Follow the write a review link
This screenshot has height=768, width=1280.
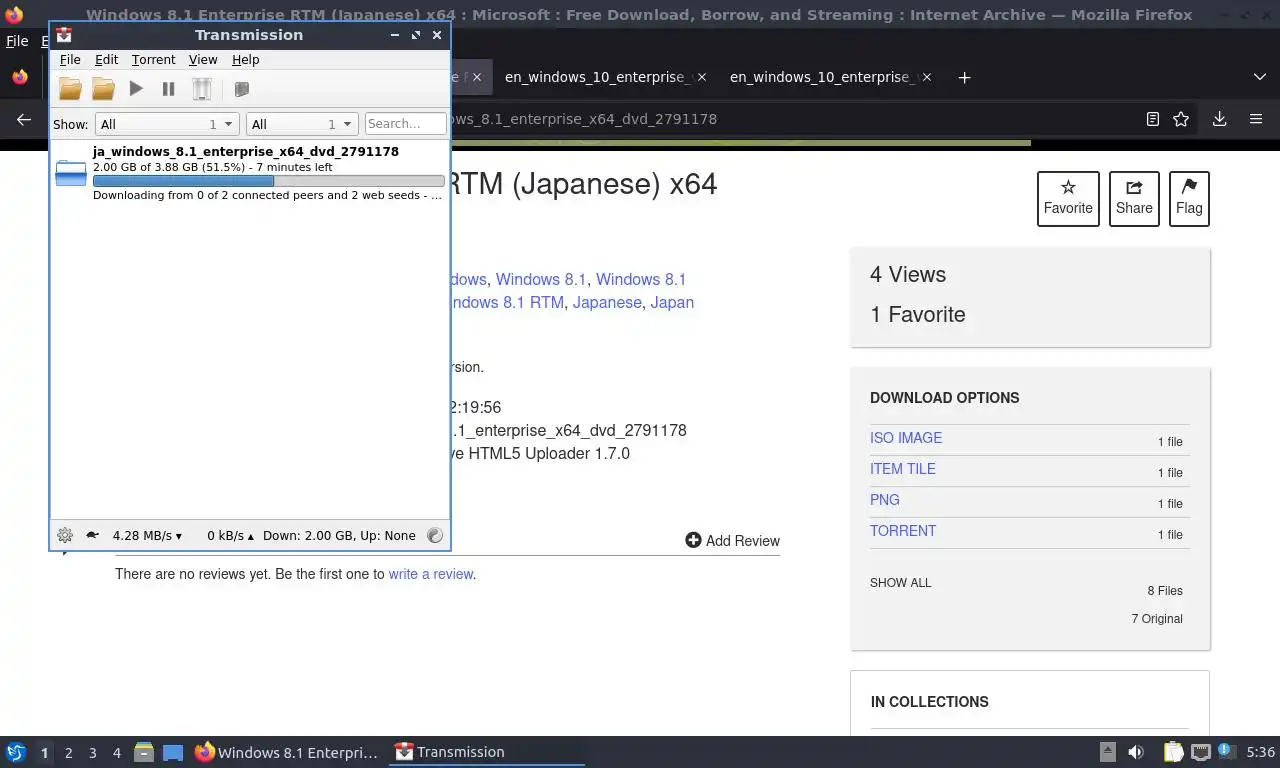tap(431, 574)
